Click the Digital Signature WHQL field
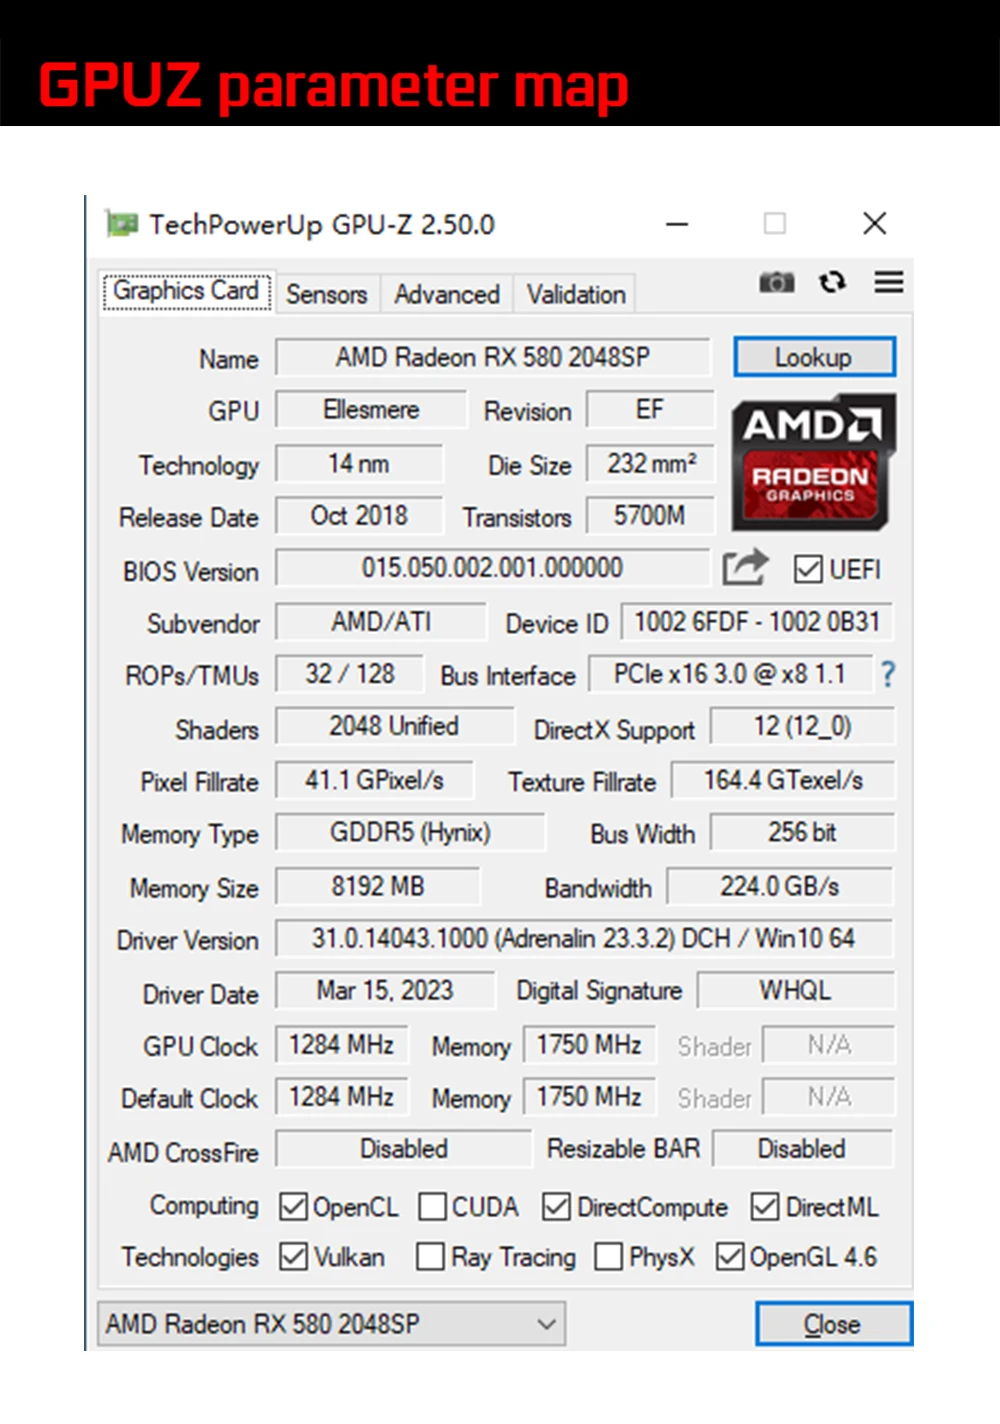The height and width of the screenshot is (1424, 1000). 795,990
